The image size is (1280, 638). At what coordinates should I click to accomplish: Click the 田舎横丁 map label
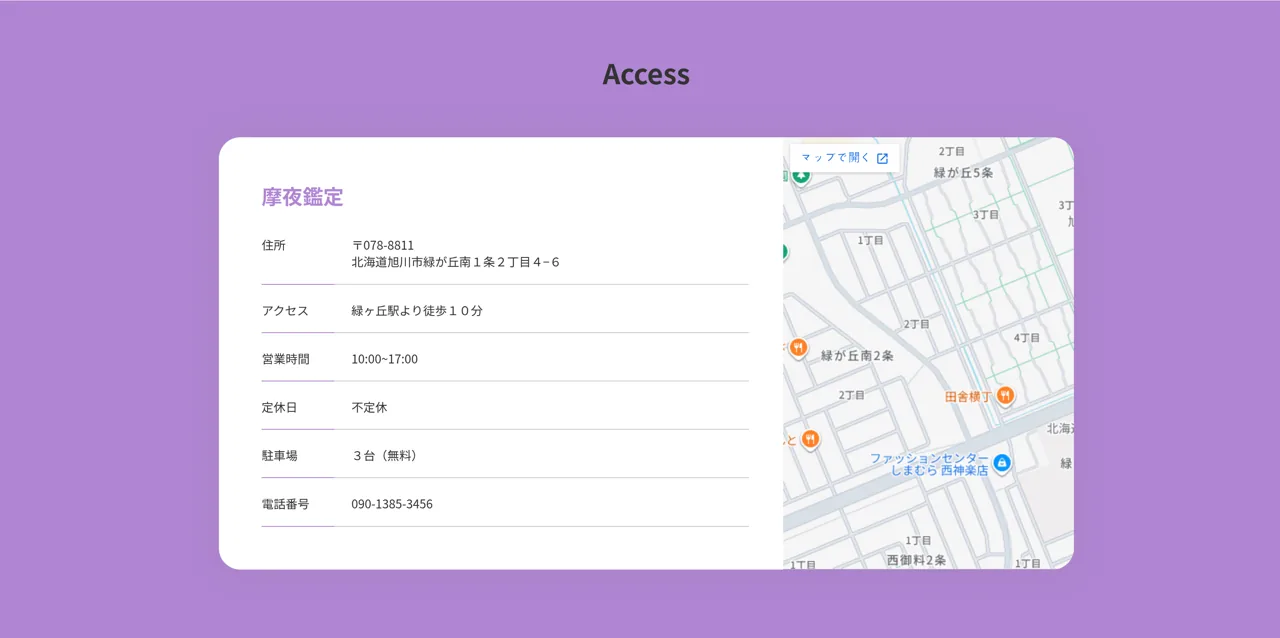pyautogui.click(x=968, y=397)
